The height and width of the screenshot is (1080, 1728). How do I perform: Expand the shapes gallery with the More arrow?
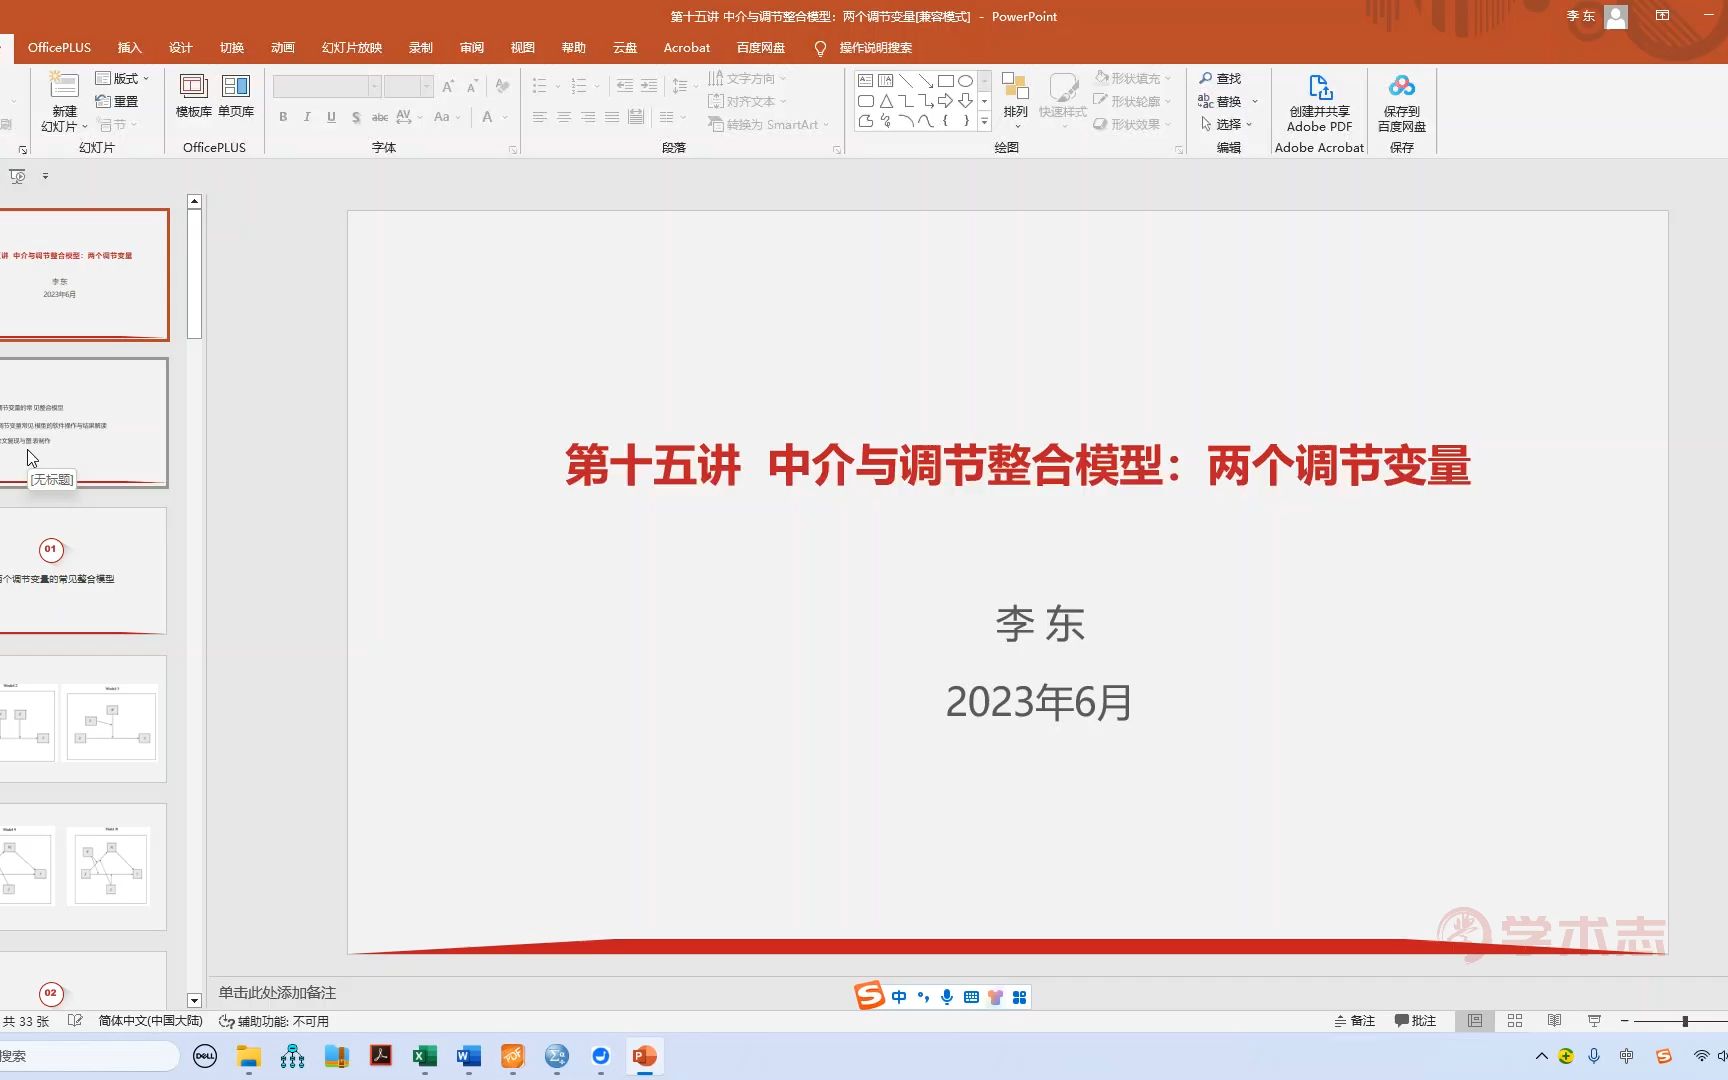pyautogui.click(x=985, y=122)
